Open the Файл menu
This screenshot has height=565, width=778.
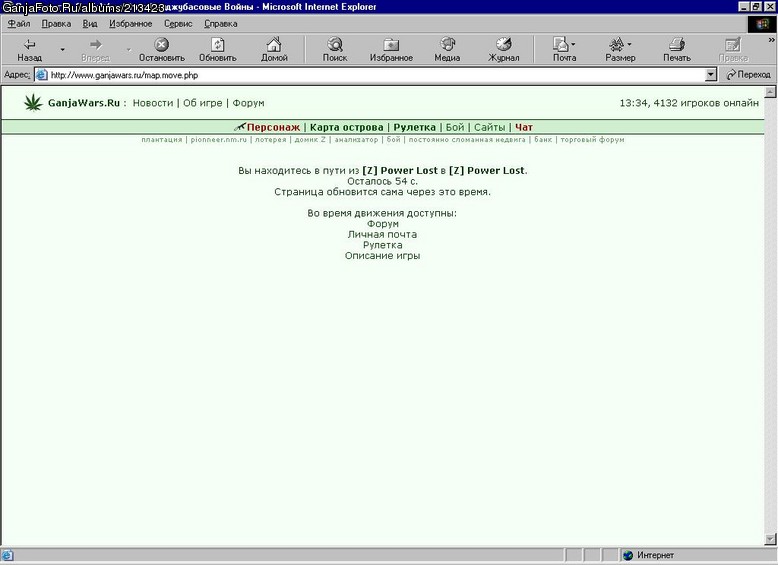(18, 24)
